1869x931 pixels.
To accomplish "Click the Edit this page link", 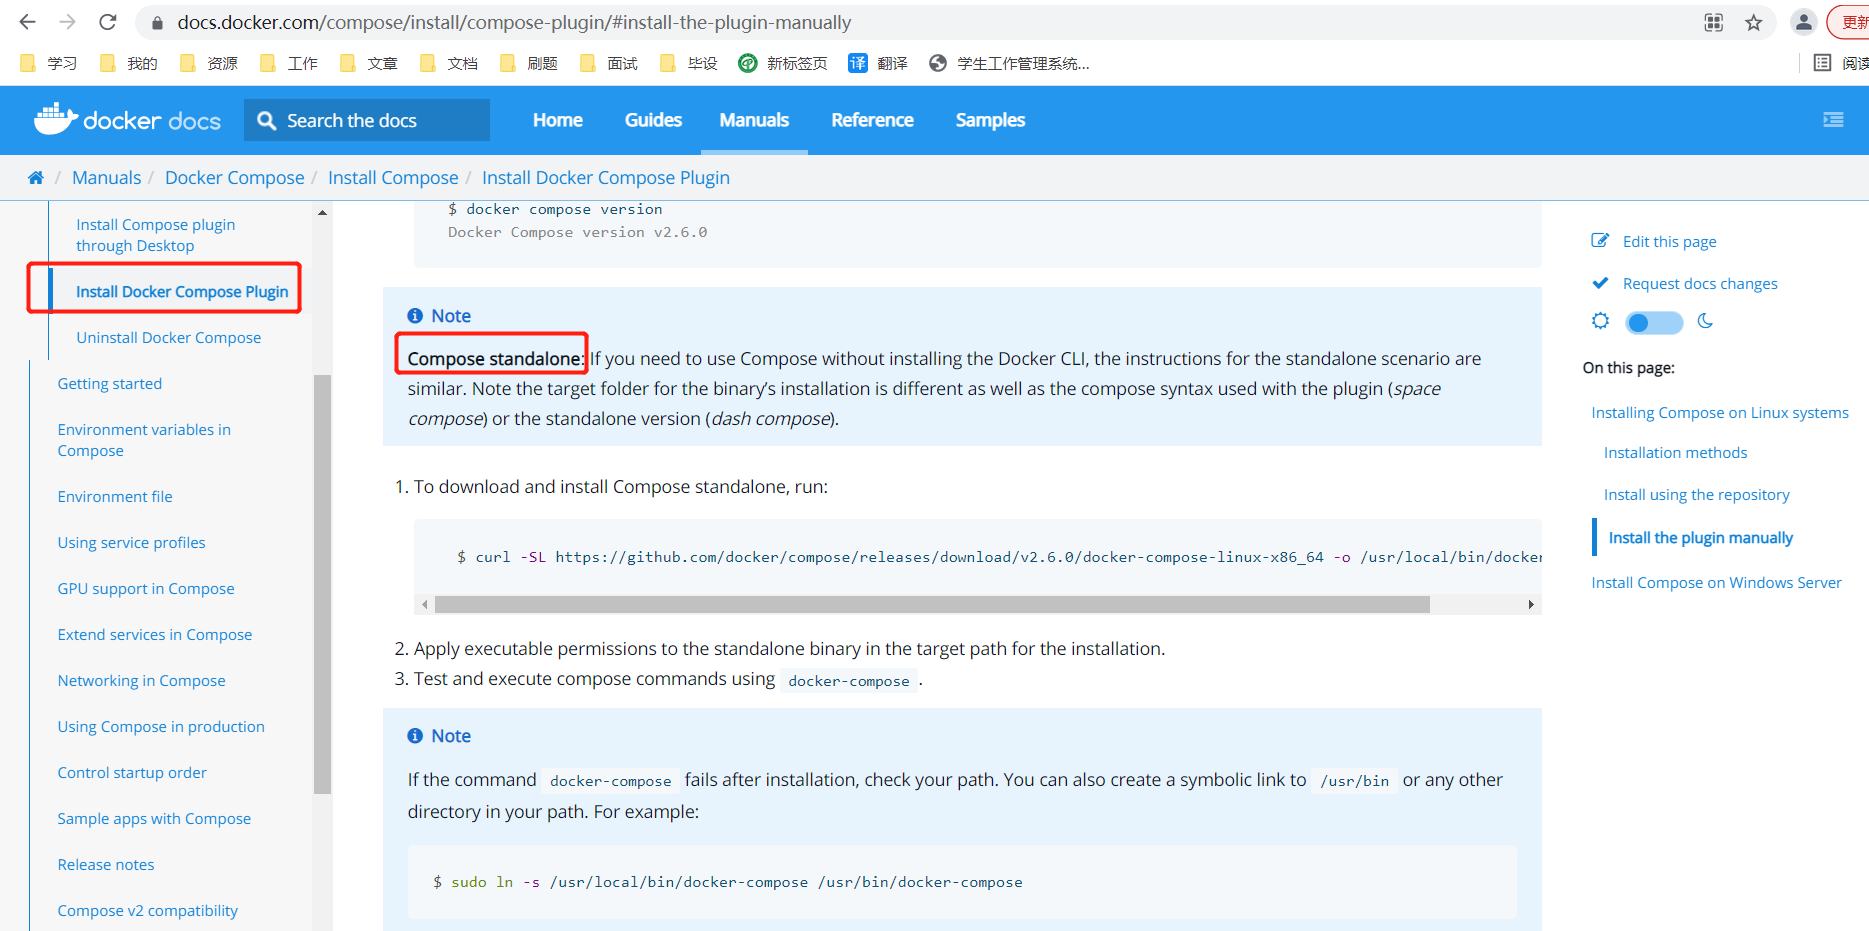I will [1669, 241].
